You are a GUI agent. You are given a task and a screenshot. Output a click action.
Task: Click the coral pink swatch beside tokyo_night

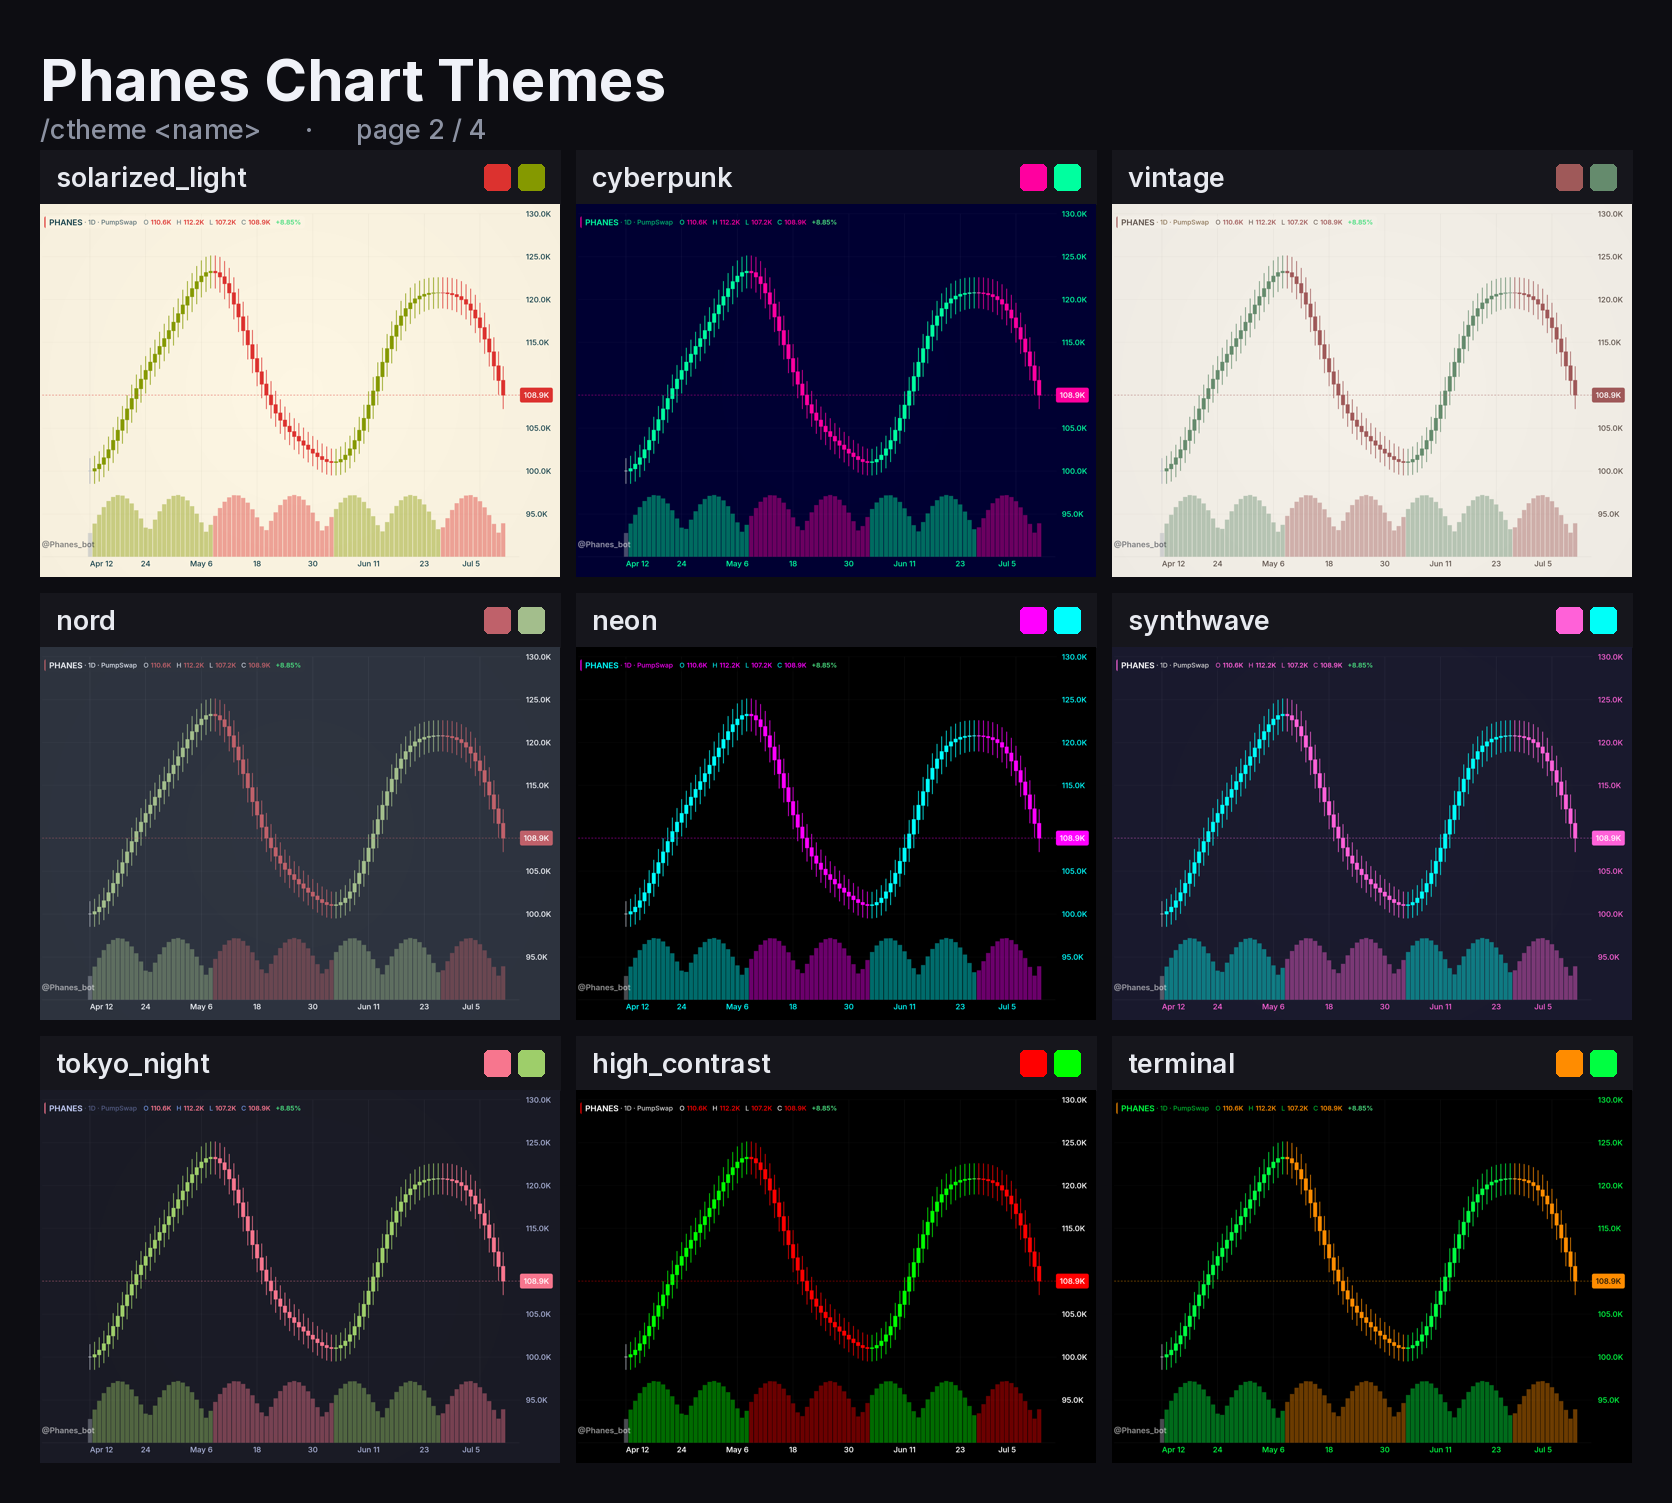(497, 1063)
